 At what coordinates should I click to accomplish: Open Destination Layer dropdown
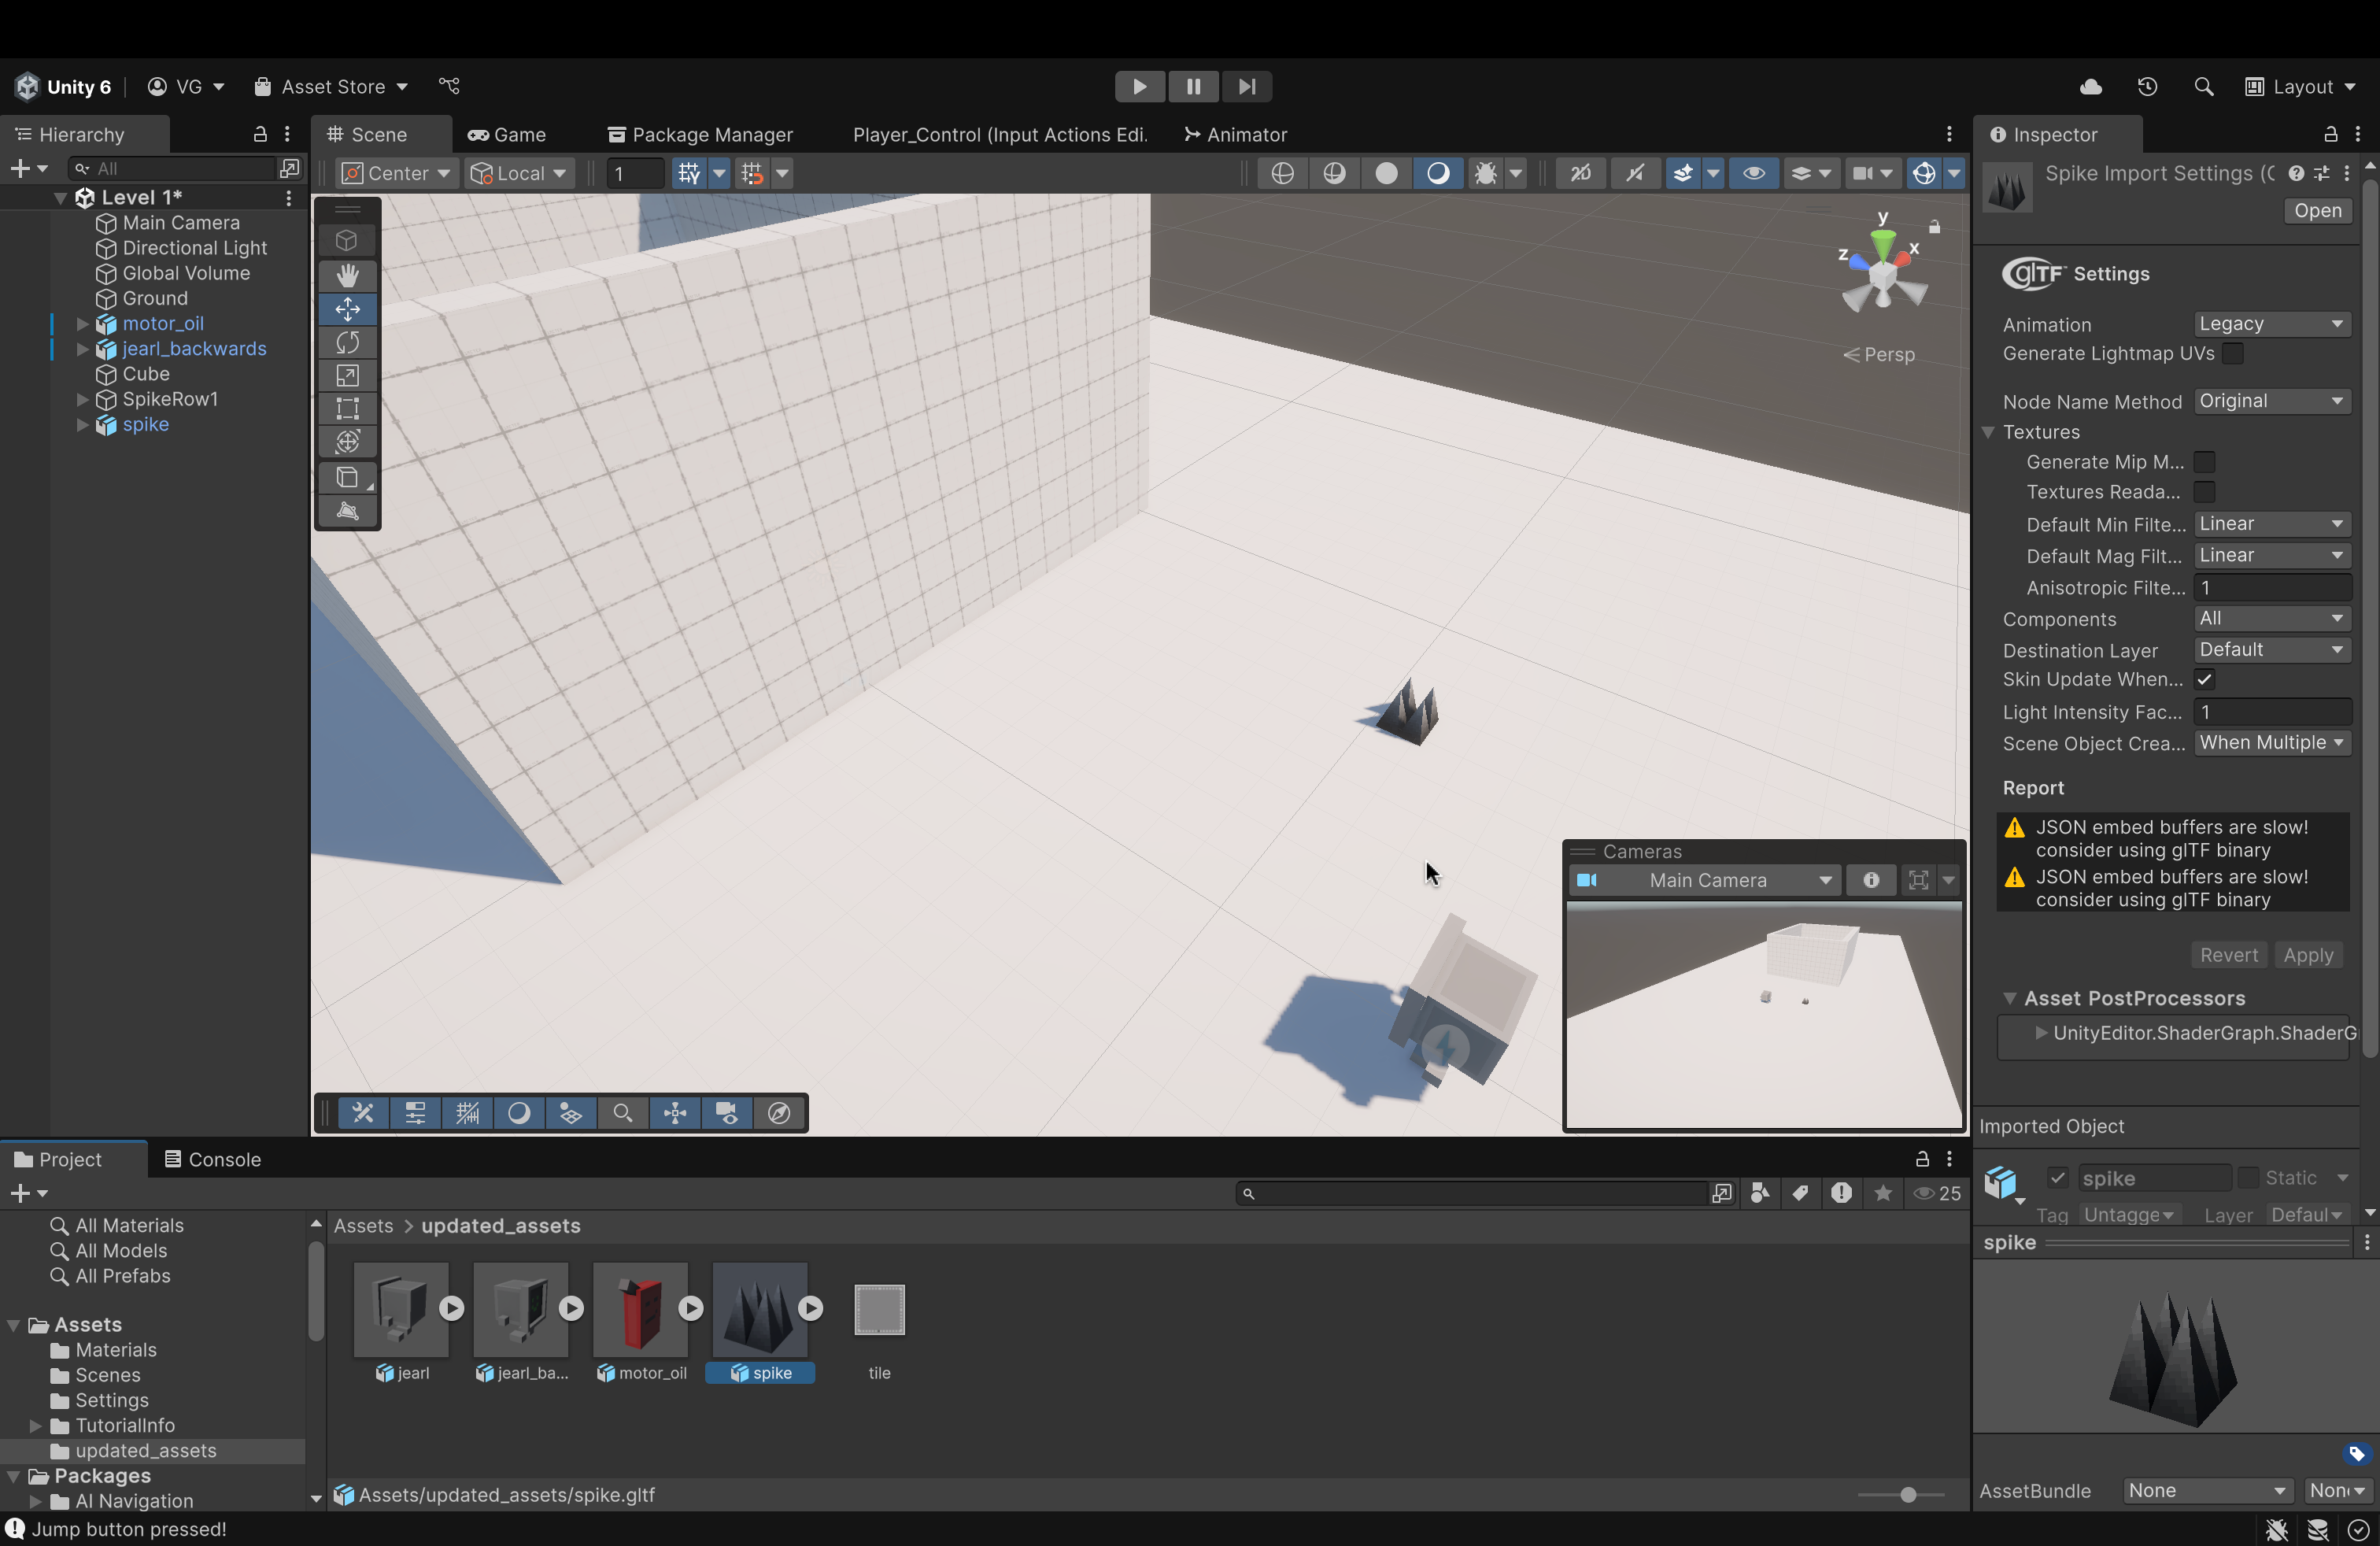pyautogui.click(x=2272, y=650)
